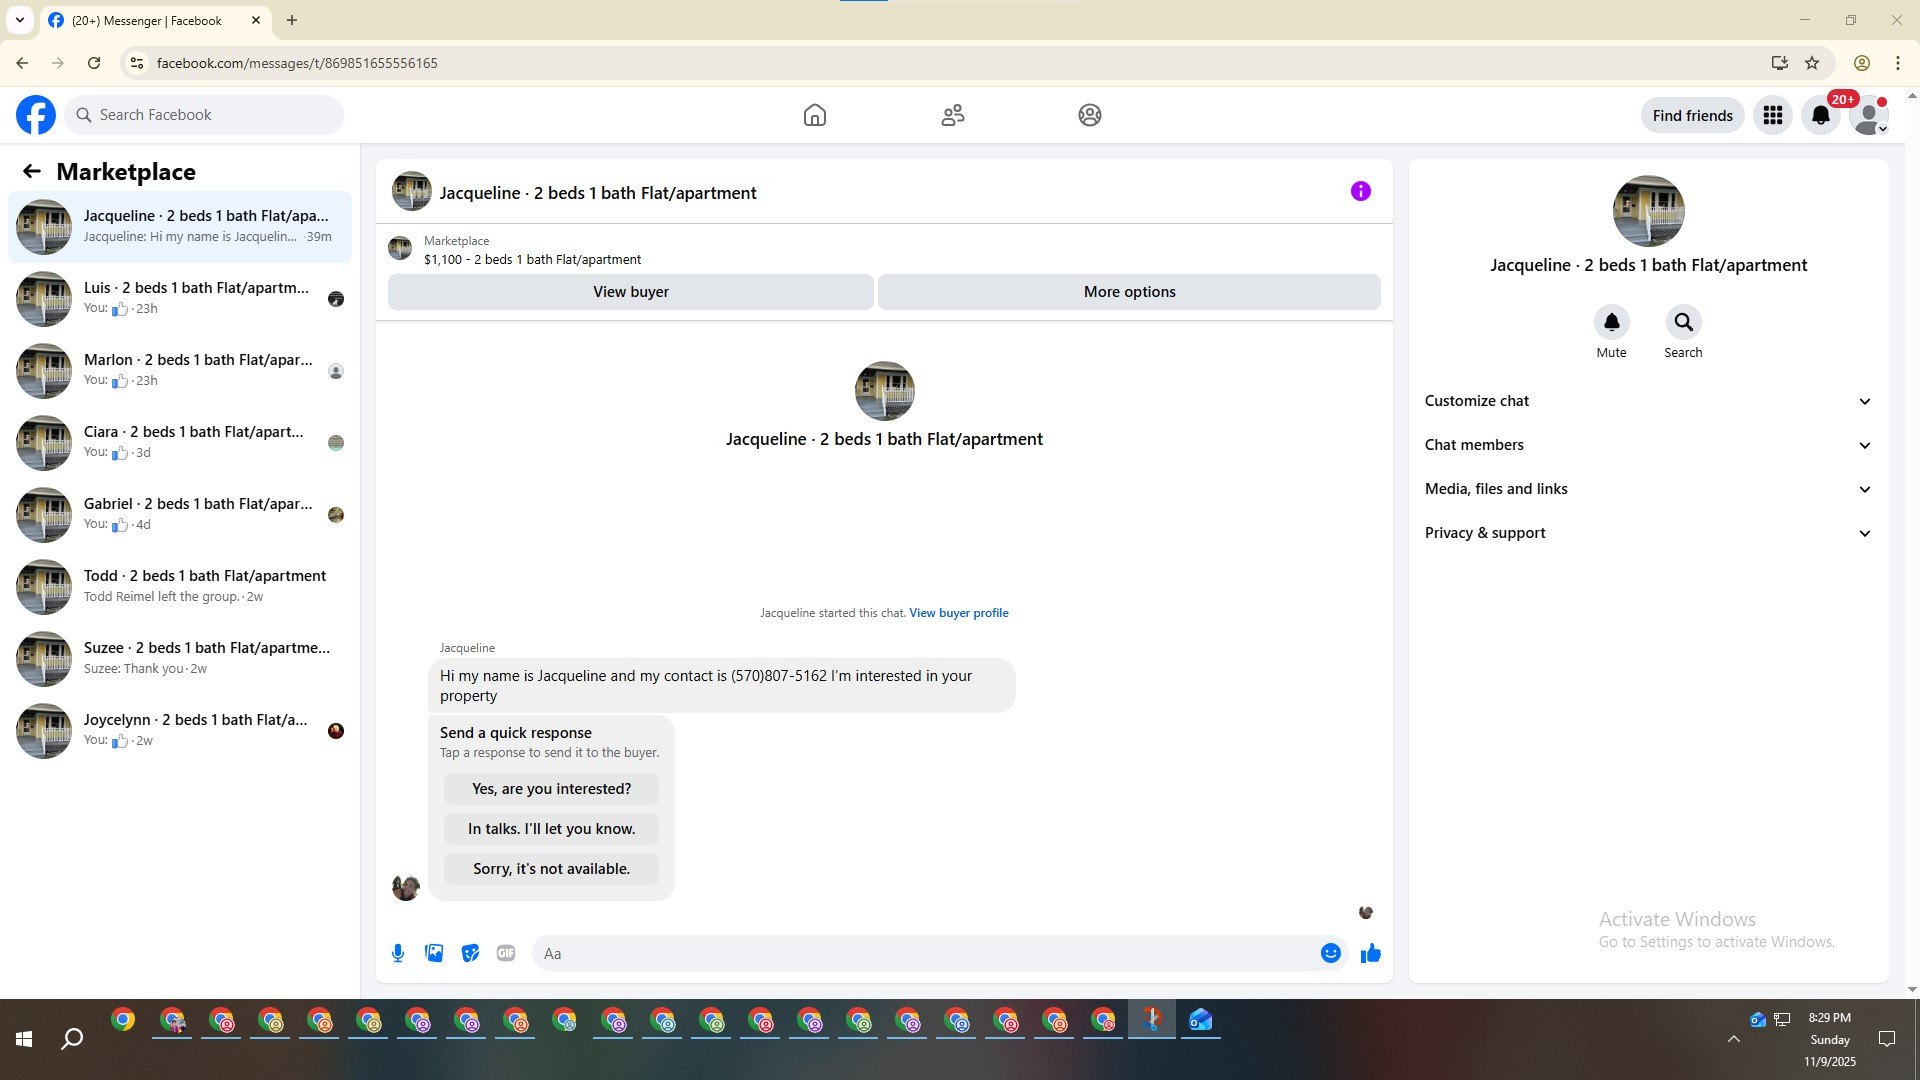
Task: Open Marlon's conversation in the list
Action: click(180, 371)
